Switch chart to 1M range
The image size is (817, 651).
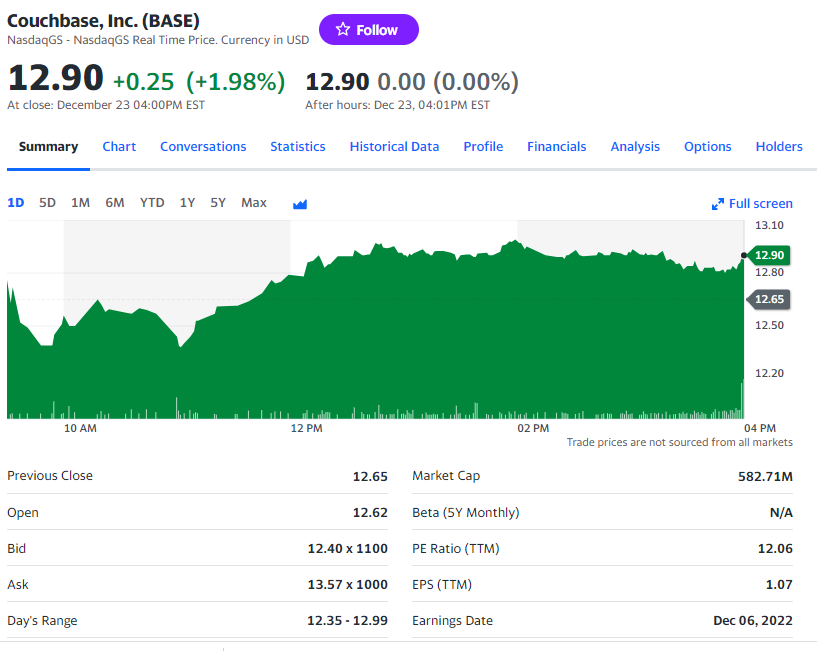[x=80, y=203]
